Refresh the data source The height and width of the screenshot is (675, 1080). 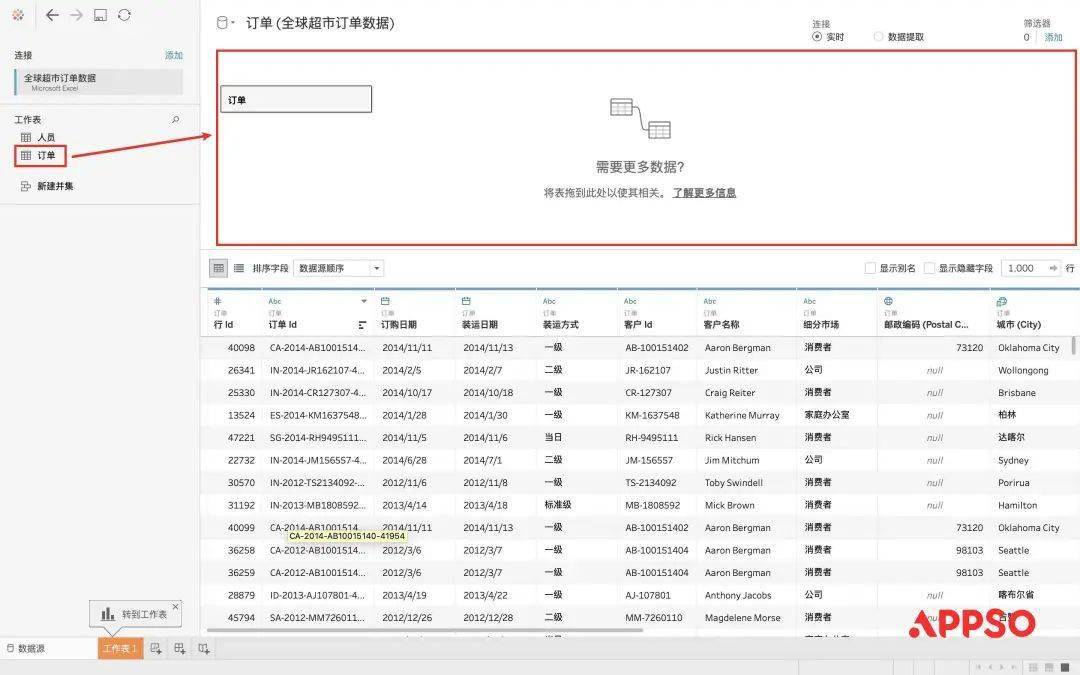tap(124, 15)
